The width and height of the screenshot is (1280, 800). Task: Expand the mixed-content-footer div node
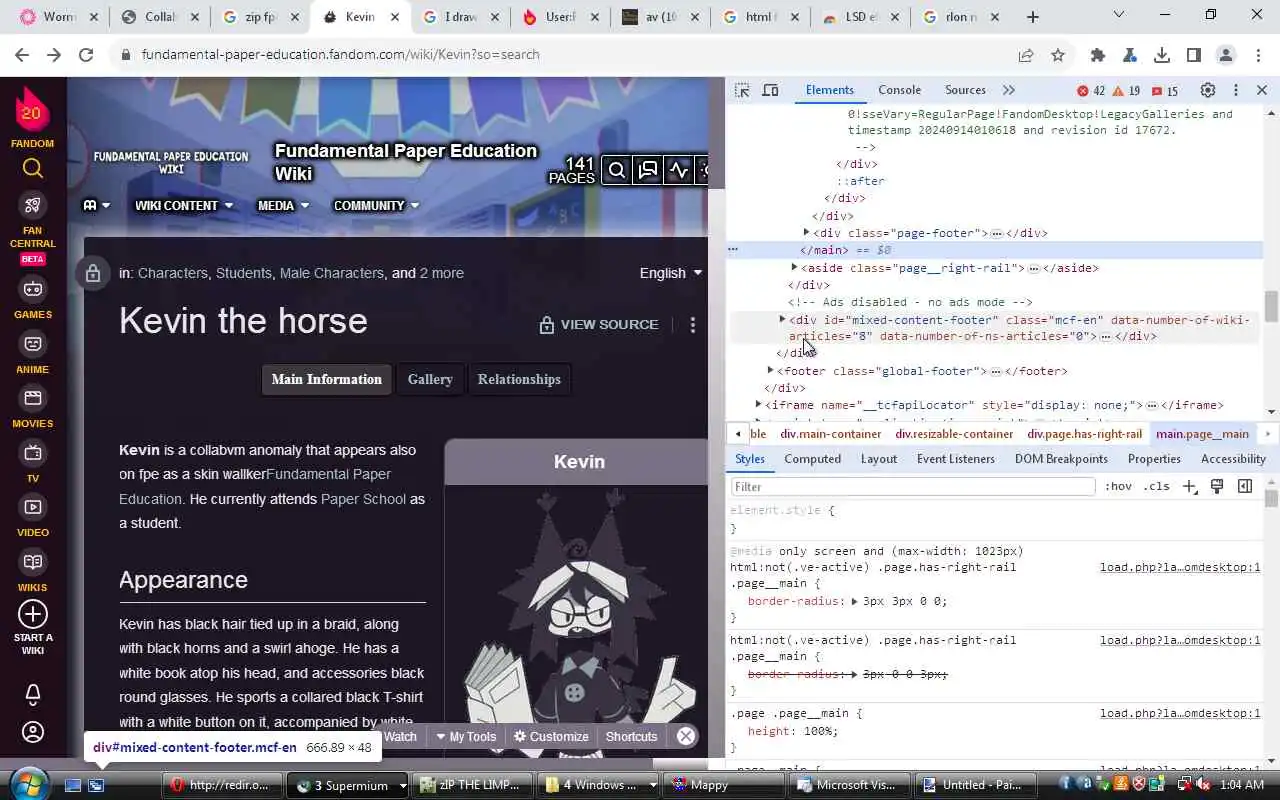tap(783, 319)
